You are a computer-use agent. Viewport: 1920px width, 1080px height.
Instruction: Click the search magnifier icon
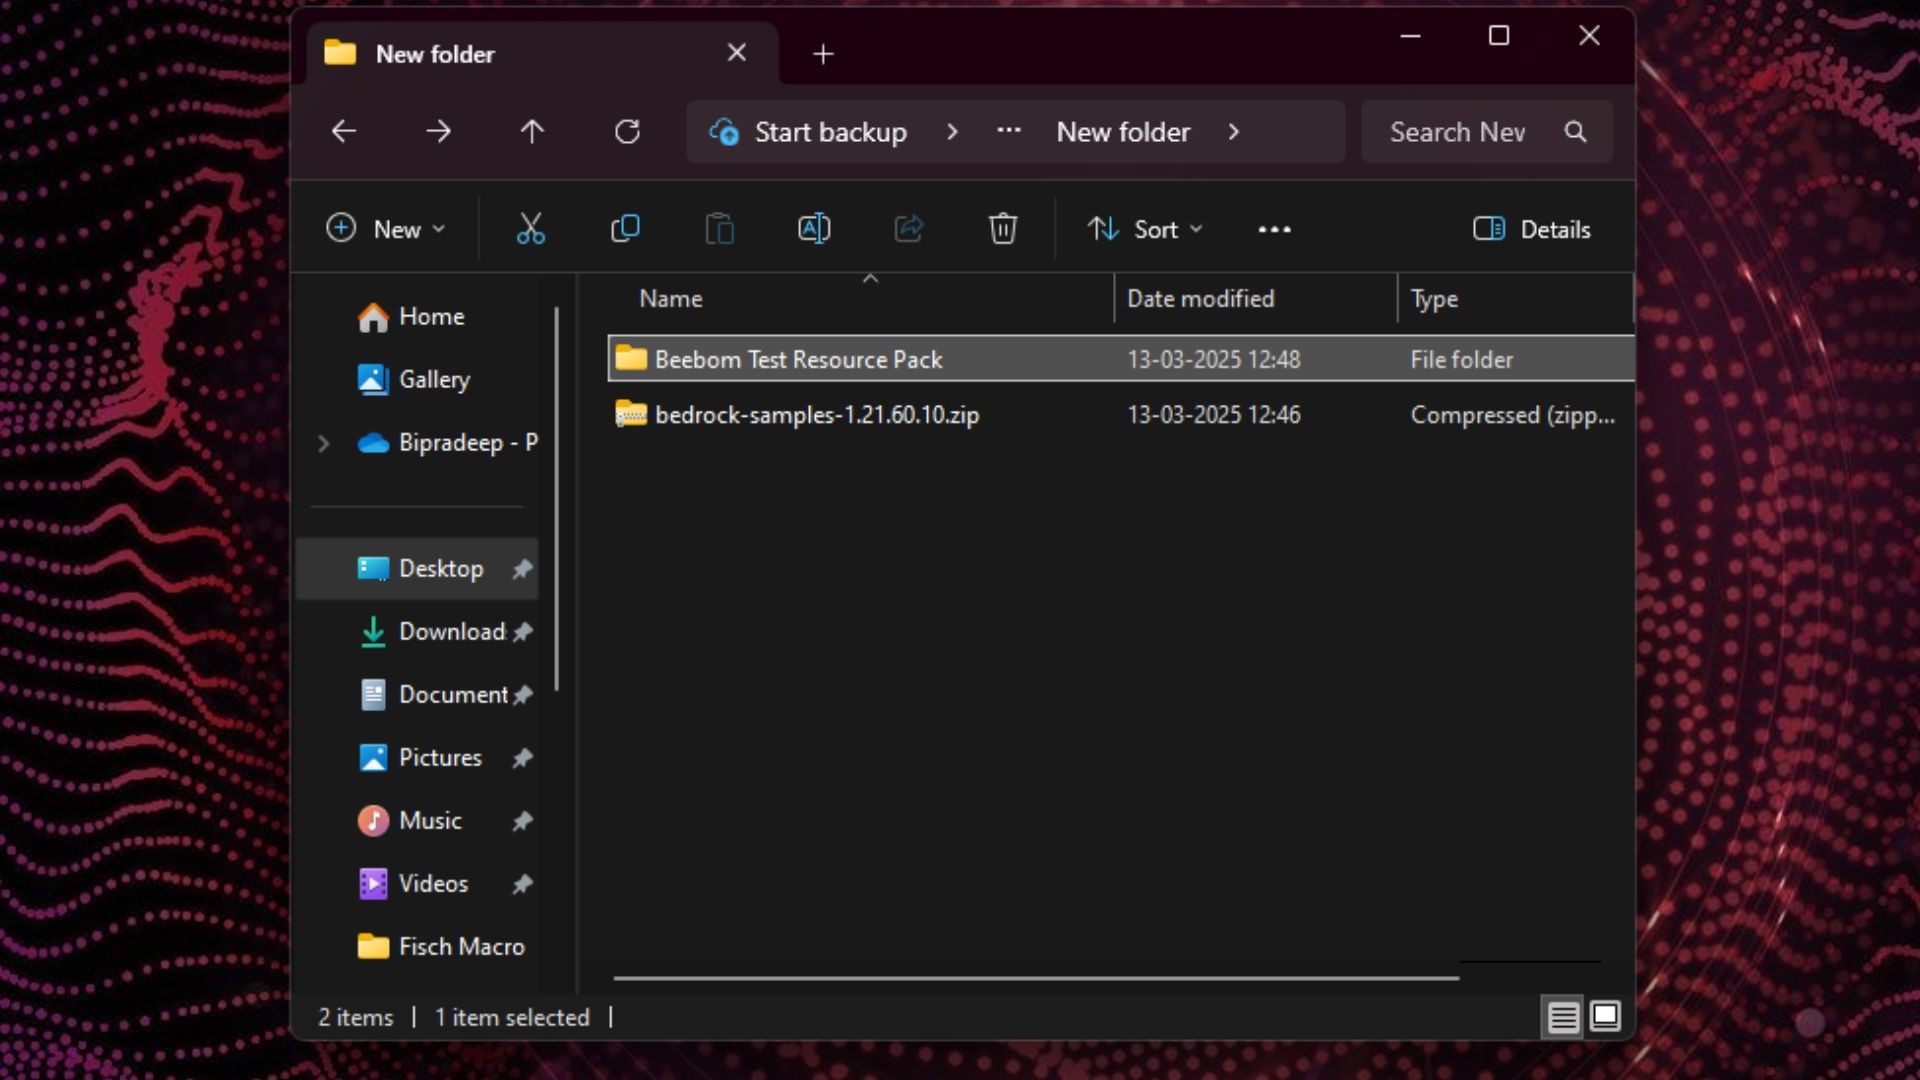(x=1575, y=131)
